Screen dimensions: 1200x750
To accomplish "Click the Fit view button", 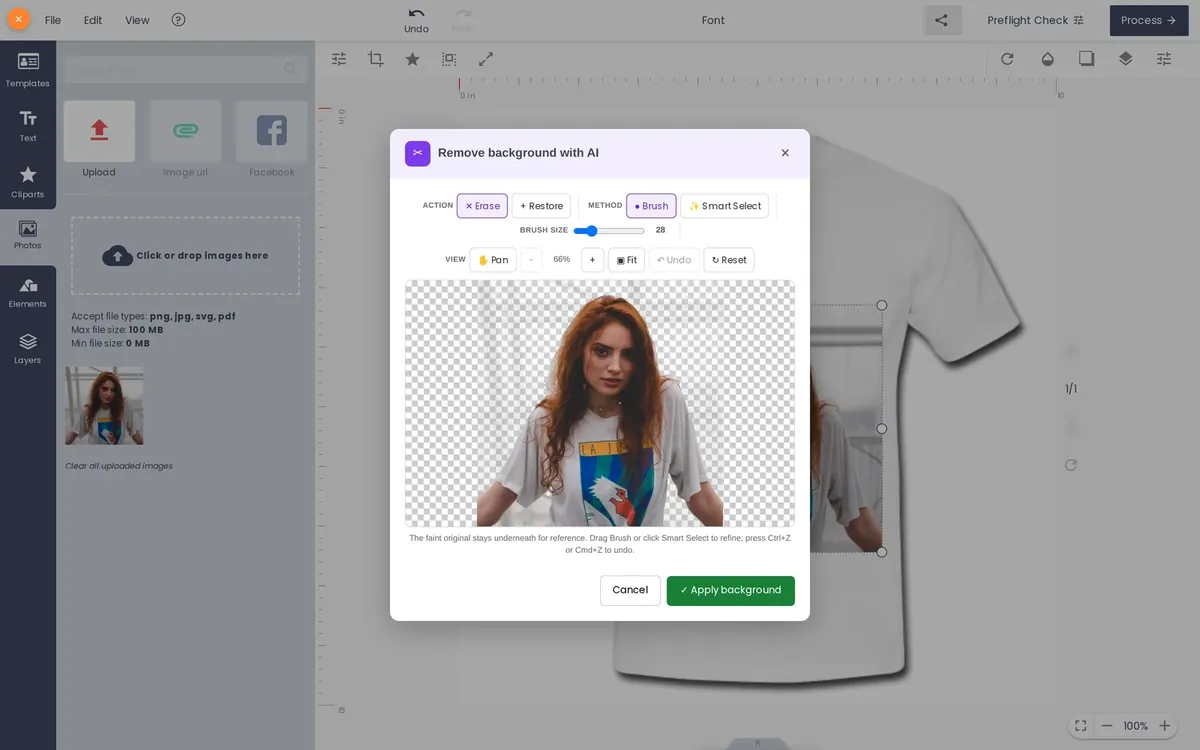I will 626,260.
